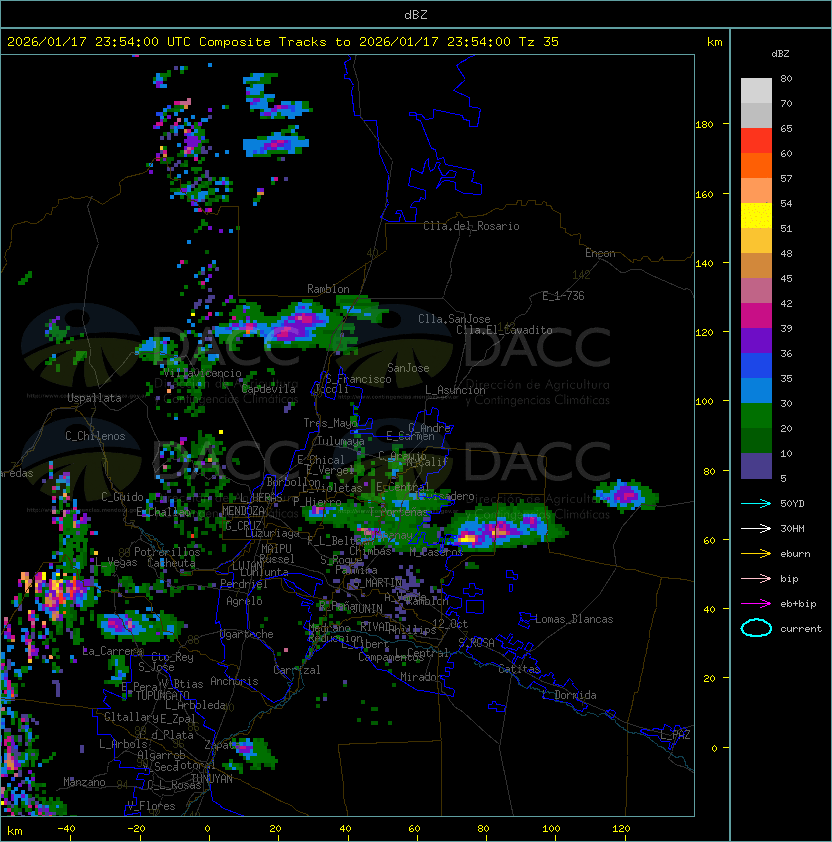The width and height of the screenshot is (832, 842).
Task: Pick the purple 36–39 dBZ swatch
Action: tap(756, 340)
